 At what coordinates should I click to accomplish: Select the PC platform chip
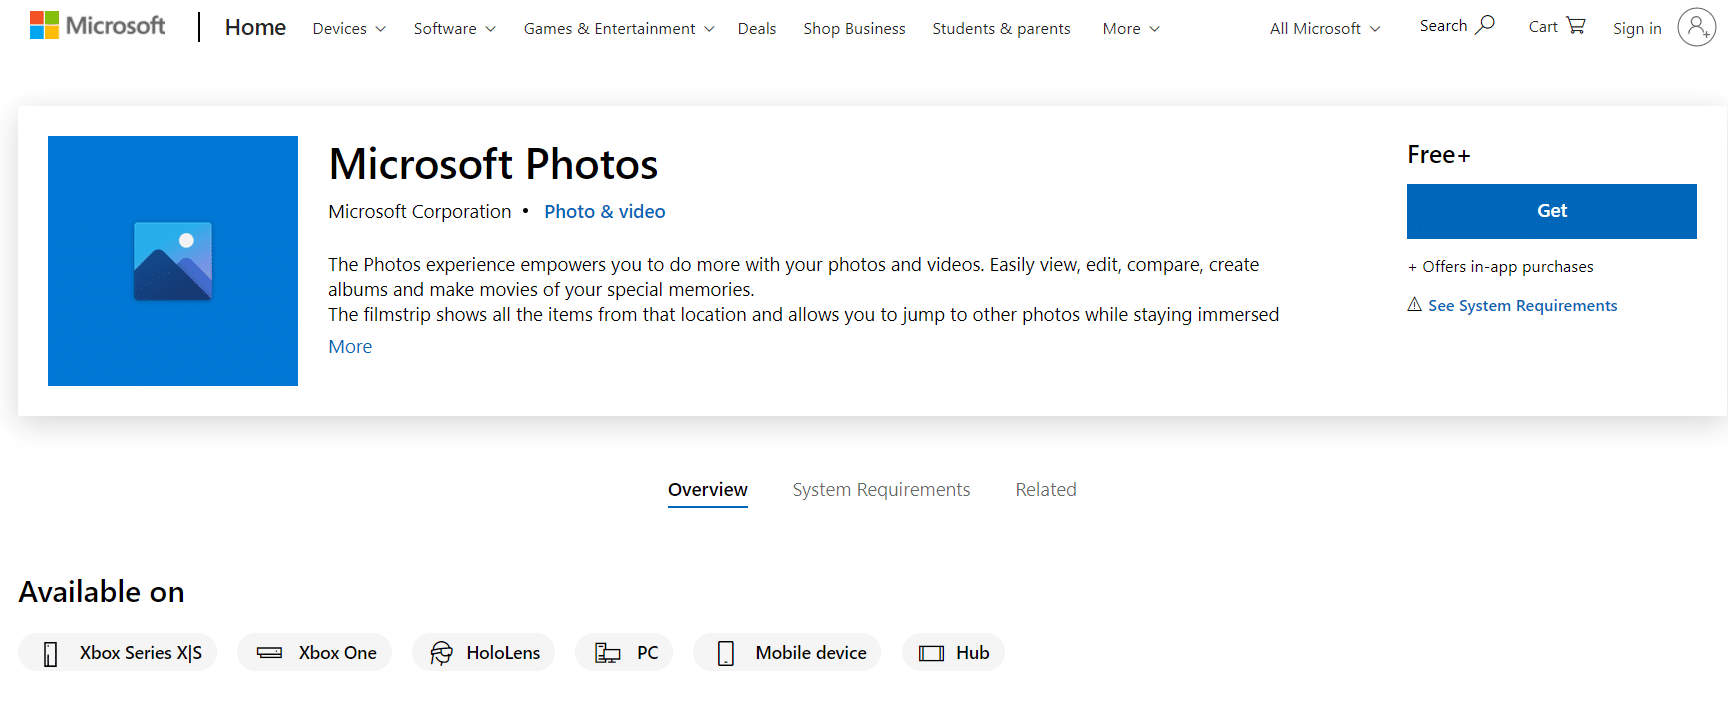[x=624, y=653]
